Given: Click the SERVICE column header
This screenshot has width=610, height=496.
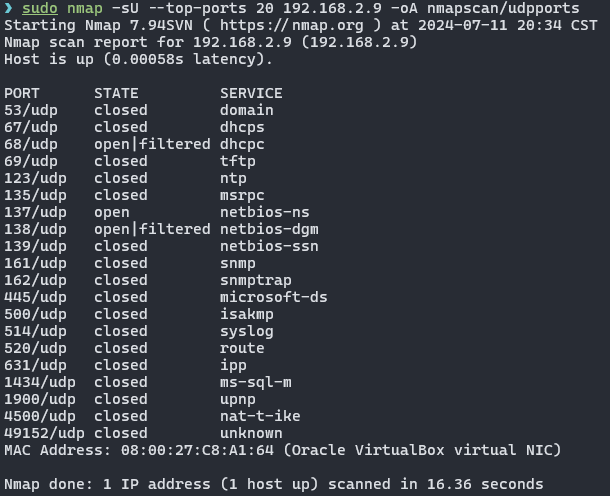Looking at the screenshot, I should pyautogui.click(x=251, y=93).
